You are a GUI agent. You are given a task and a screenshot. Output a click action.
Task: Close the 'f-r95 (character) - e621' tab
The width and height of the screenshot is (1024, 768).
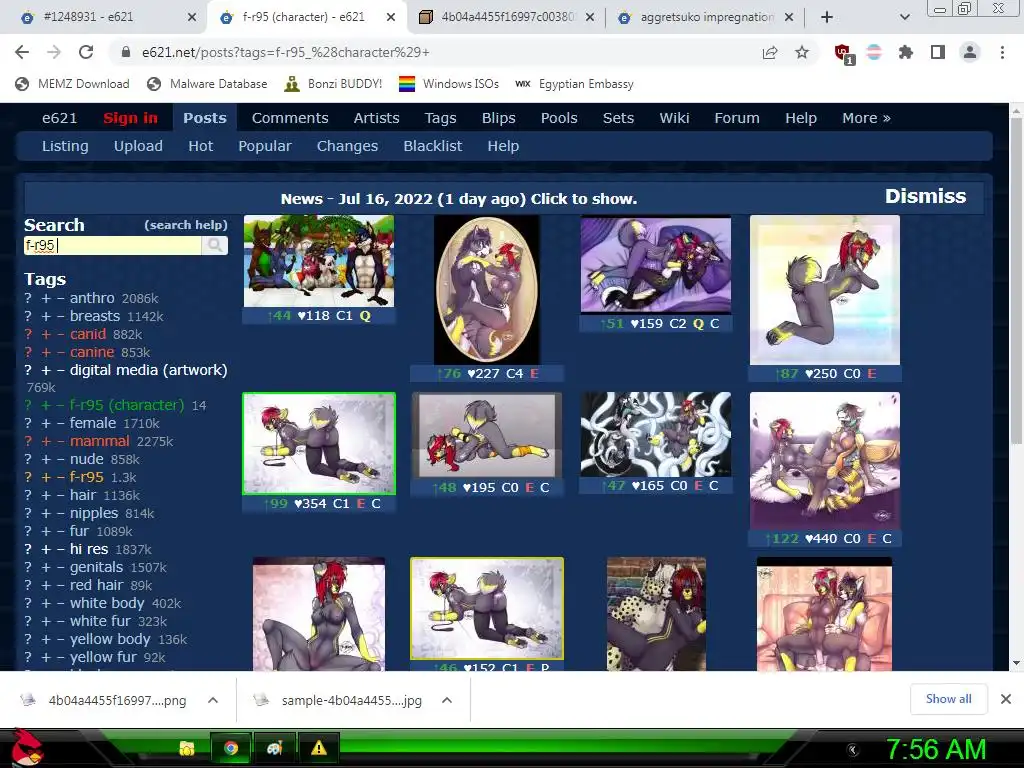coord(391,17)
